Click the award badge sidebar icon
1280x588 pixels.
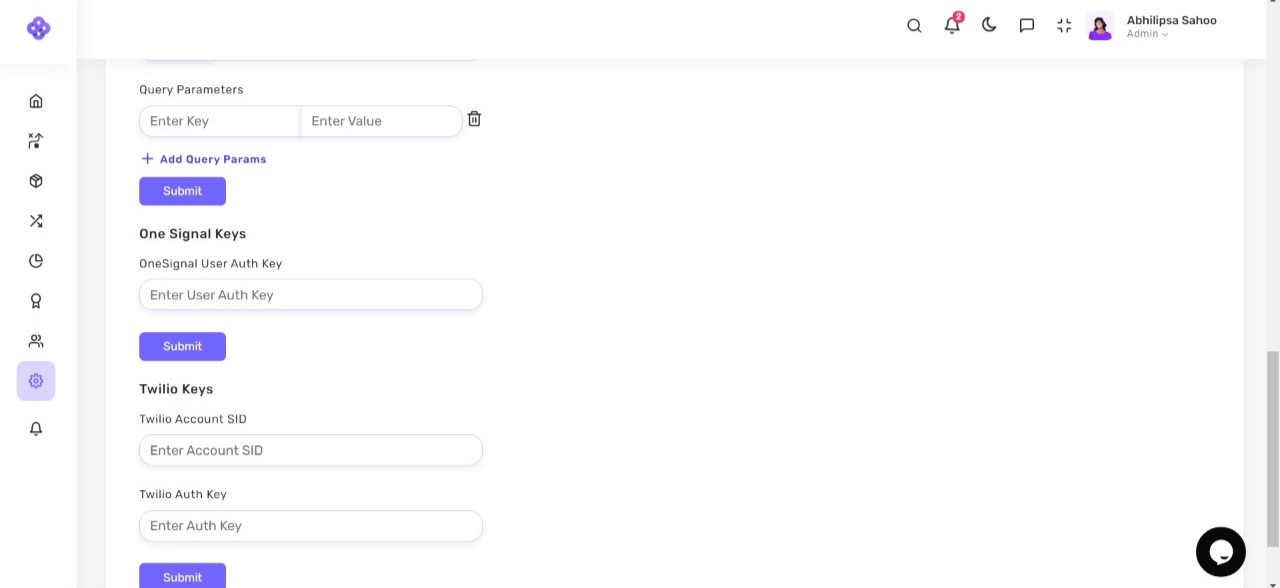point(36,301)
